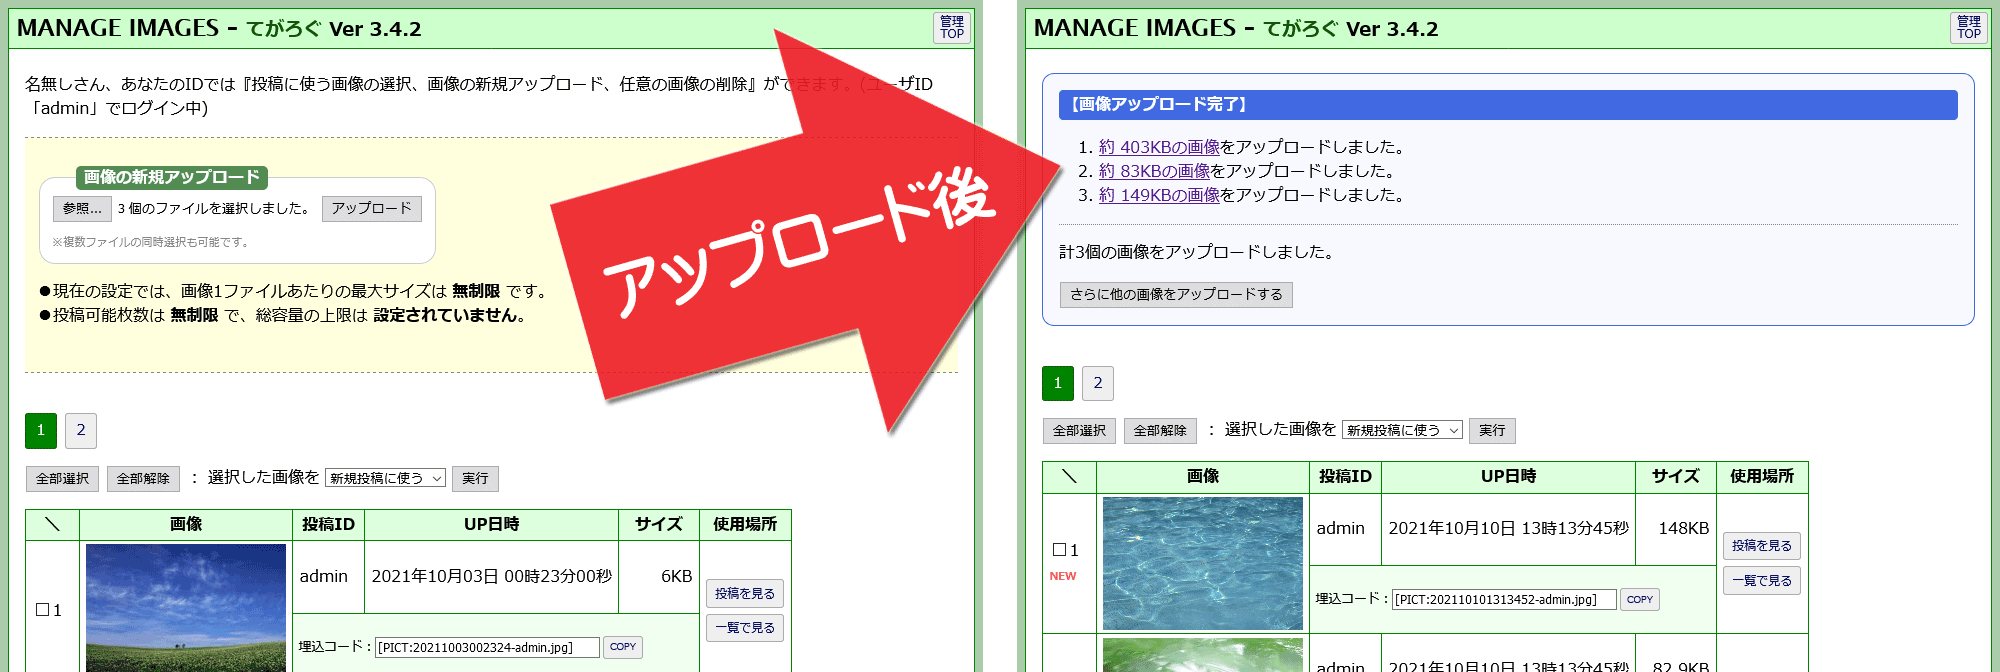Click 全部選択 in right window

point(1079,430)
